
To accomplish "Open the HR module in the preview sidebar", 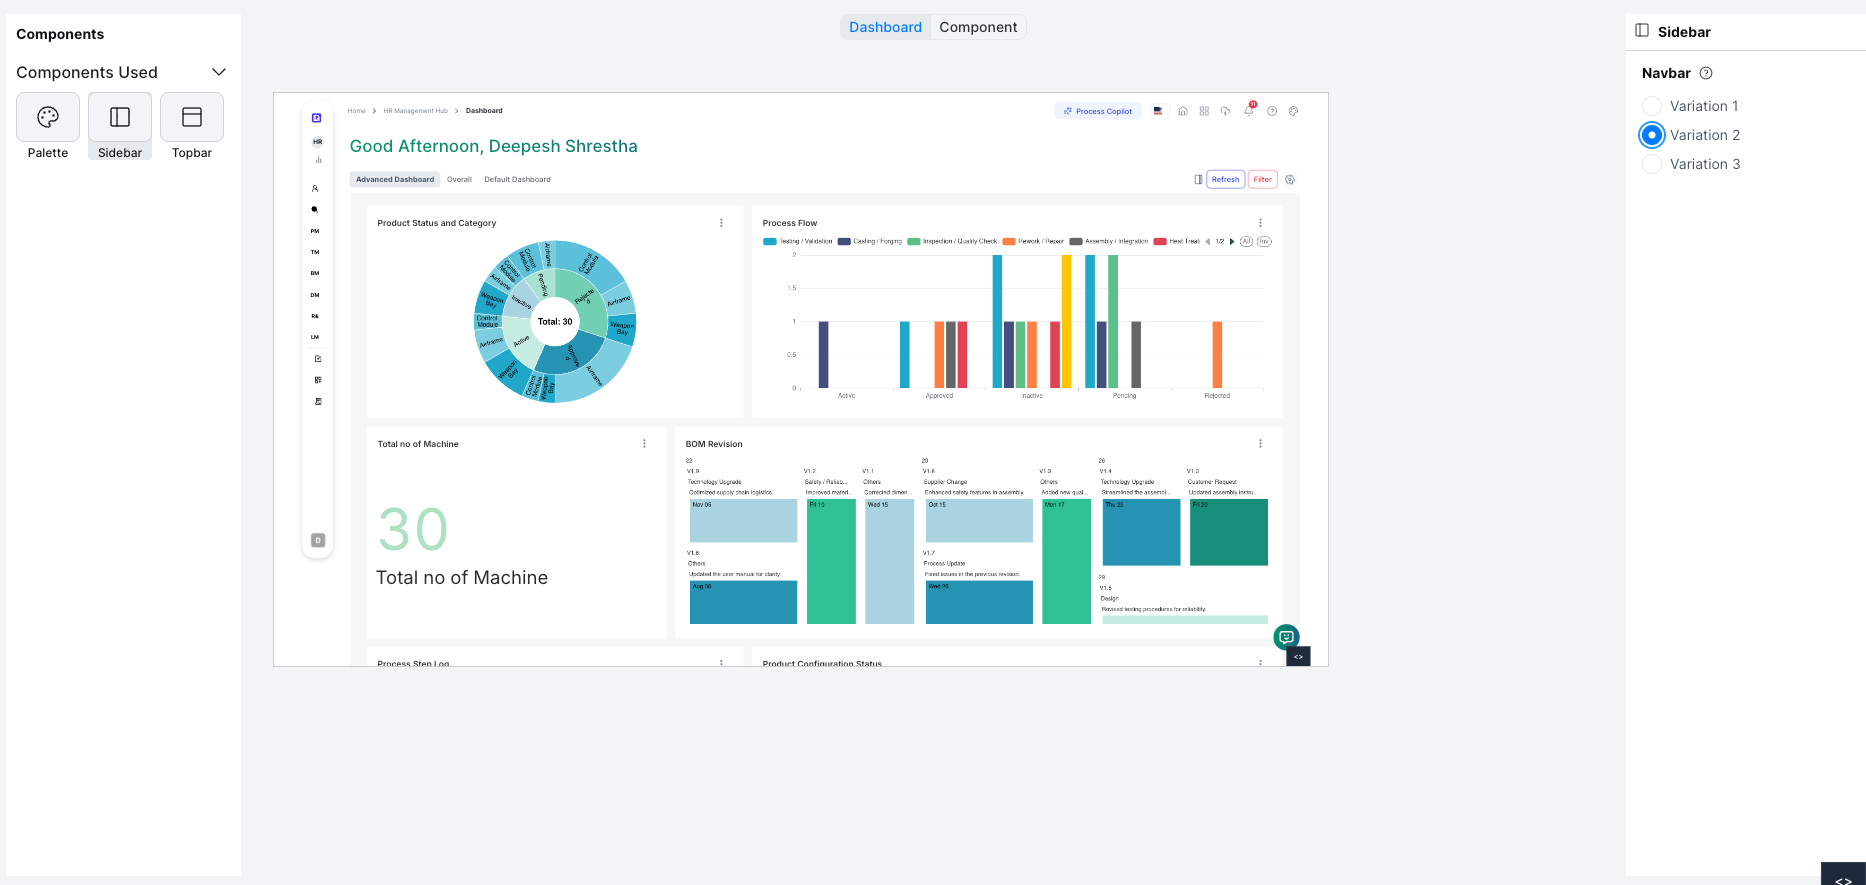I will pyautogui.click(x=317, y=142).
